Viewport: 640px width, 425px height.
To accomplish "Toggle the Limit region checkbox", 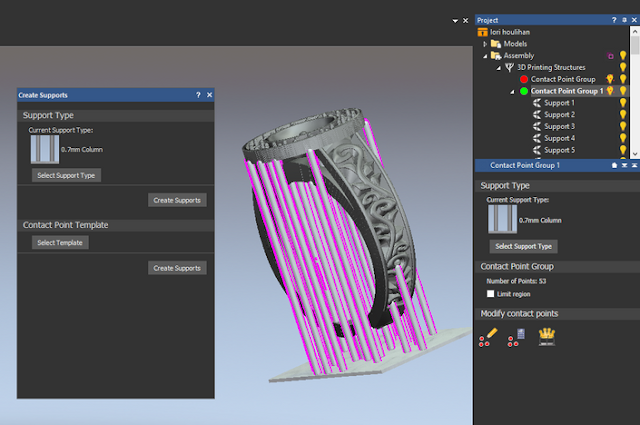I will [491, 294].
